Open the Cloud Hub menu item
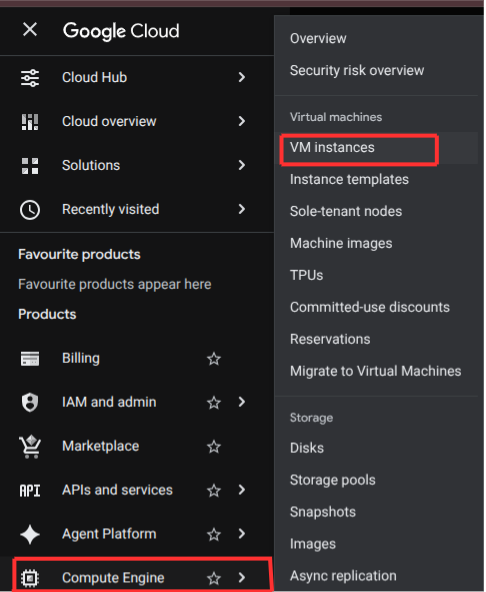The height and width of the screenshot is (592, 486). click(x=95, y=77)
